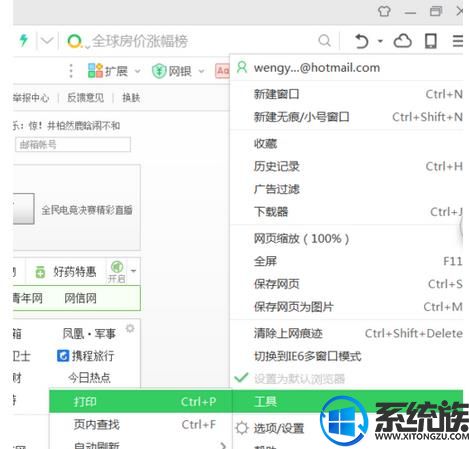Click the 青年网 link
The height and width of the screenshot is (449, 469).
[28, 298]
